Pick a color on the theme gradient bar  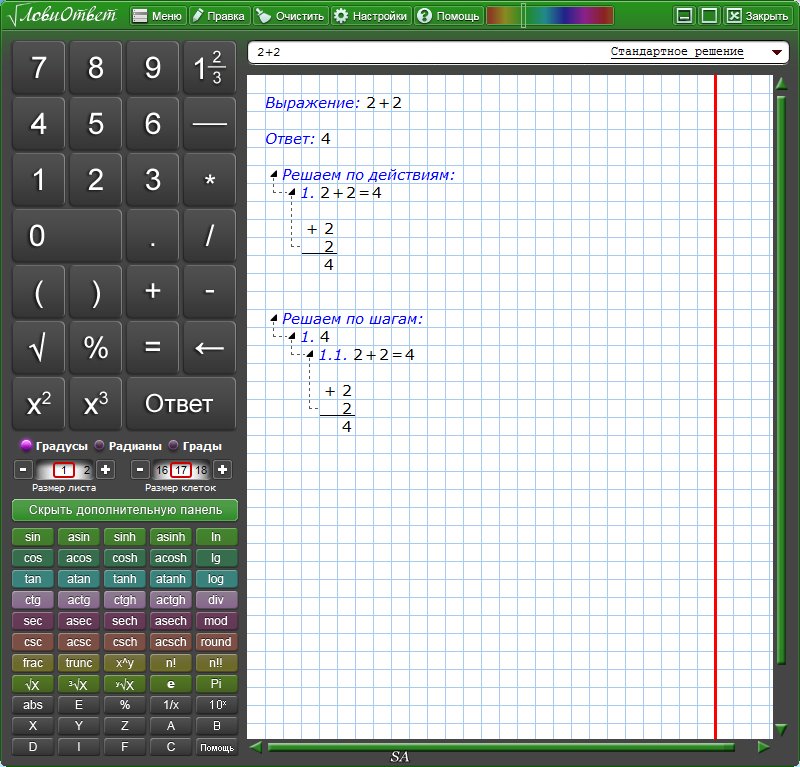tap(550, 16)
